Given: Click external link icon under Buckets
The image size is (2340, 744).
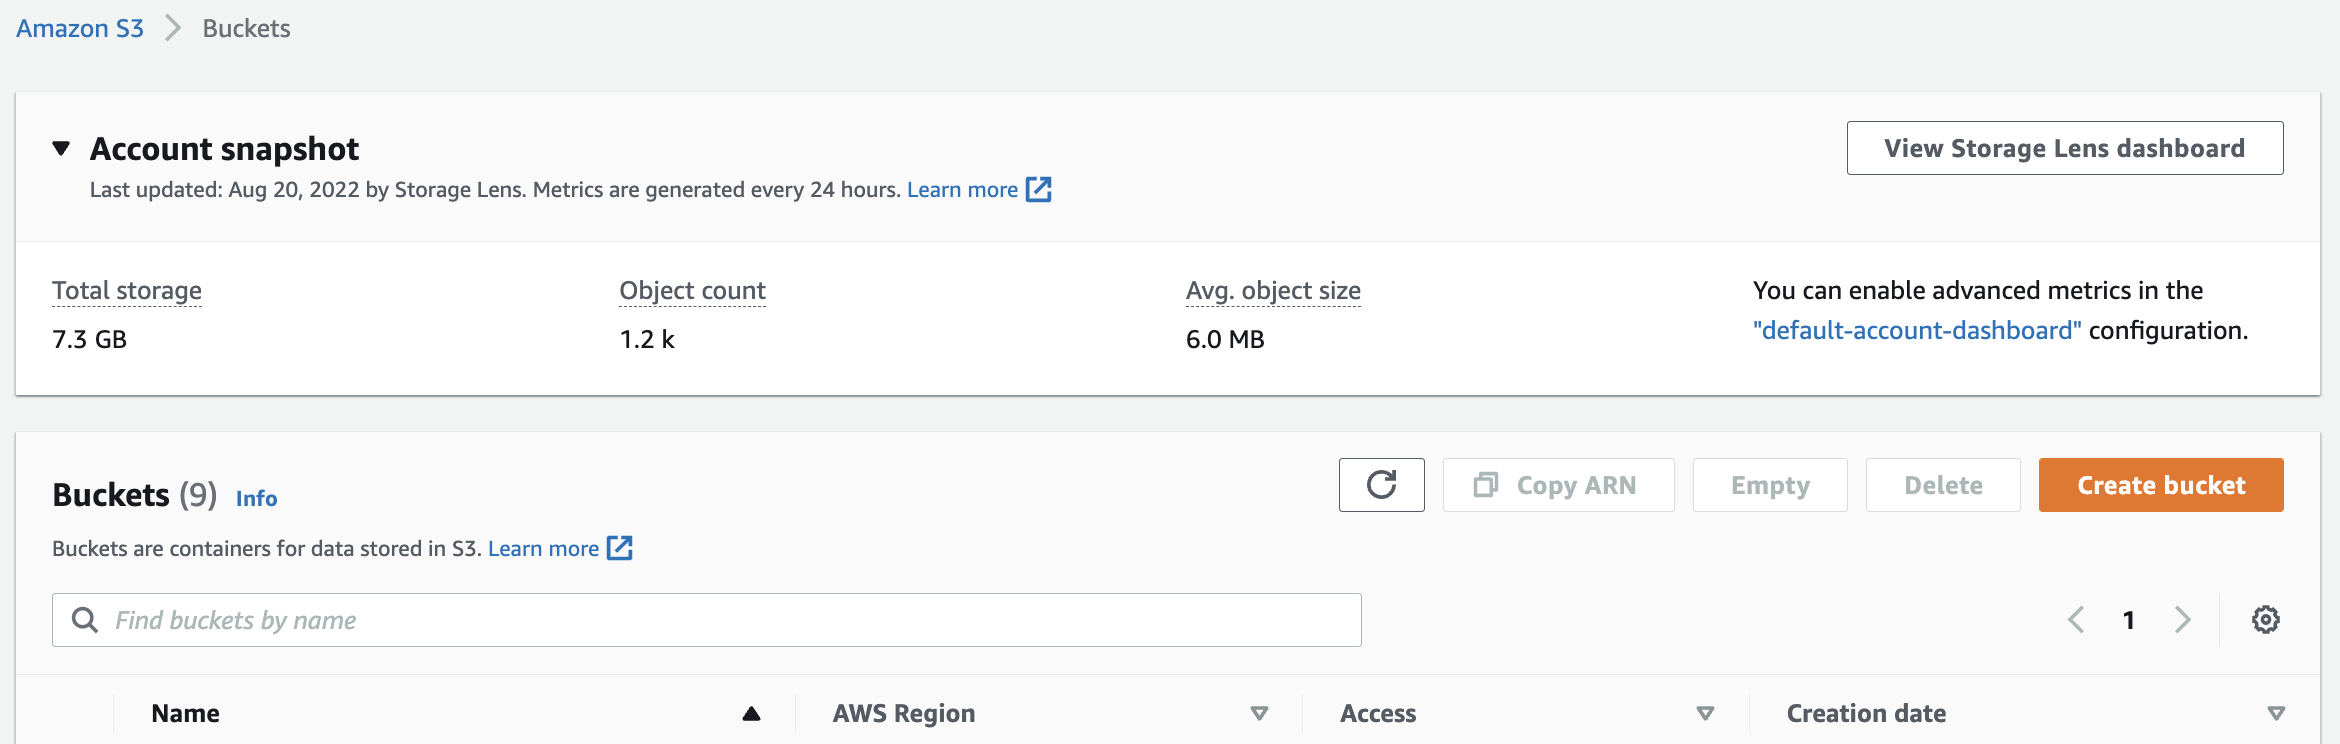Looking at the screenshot, I should point(620,548).
